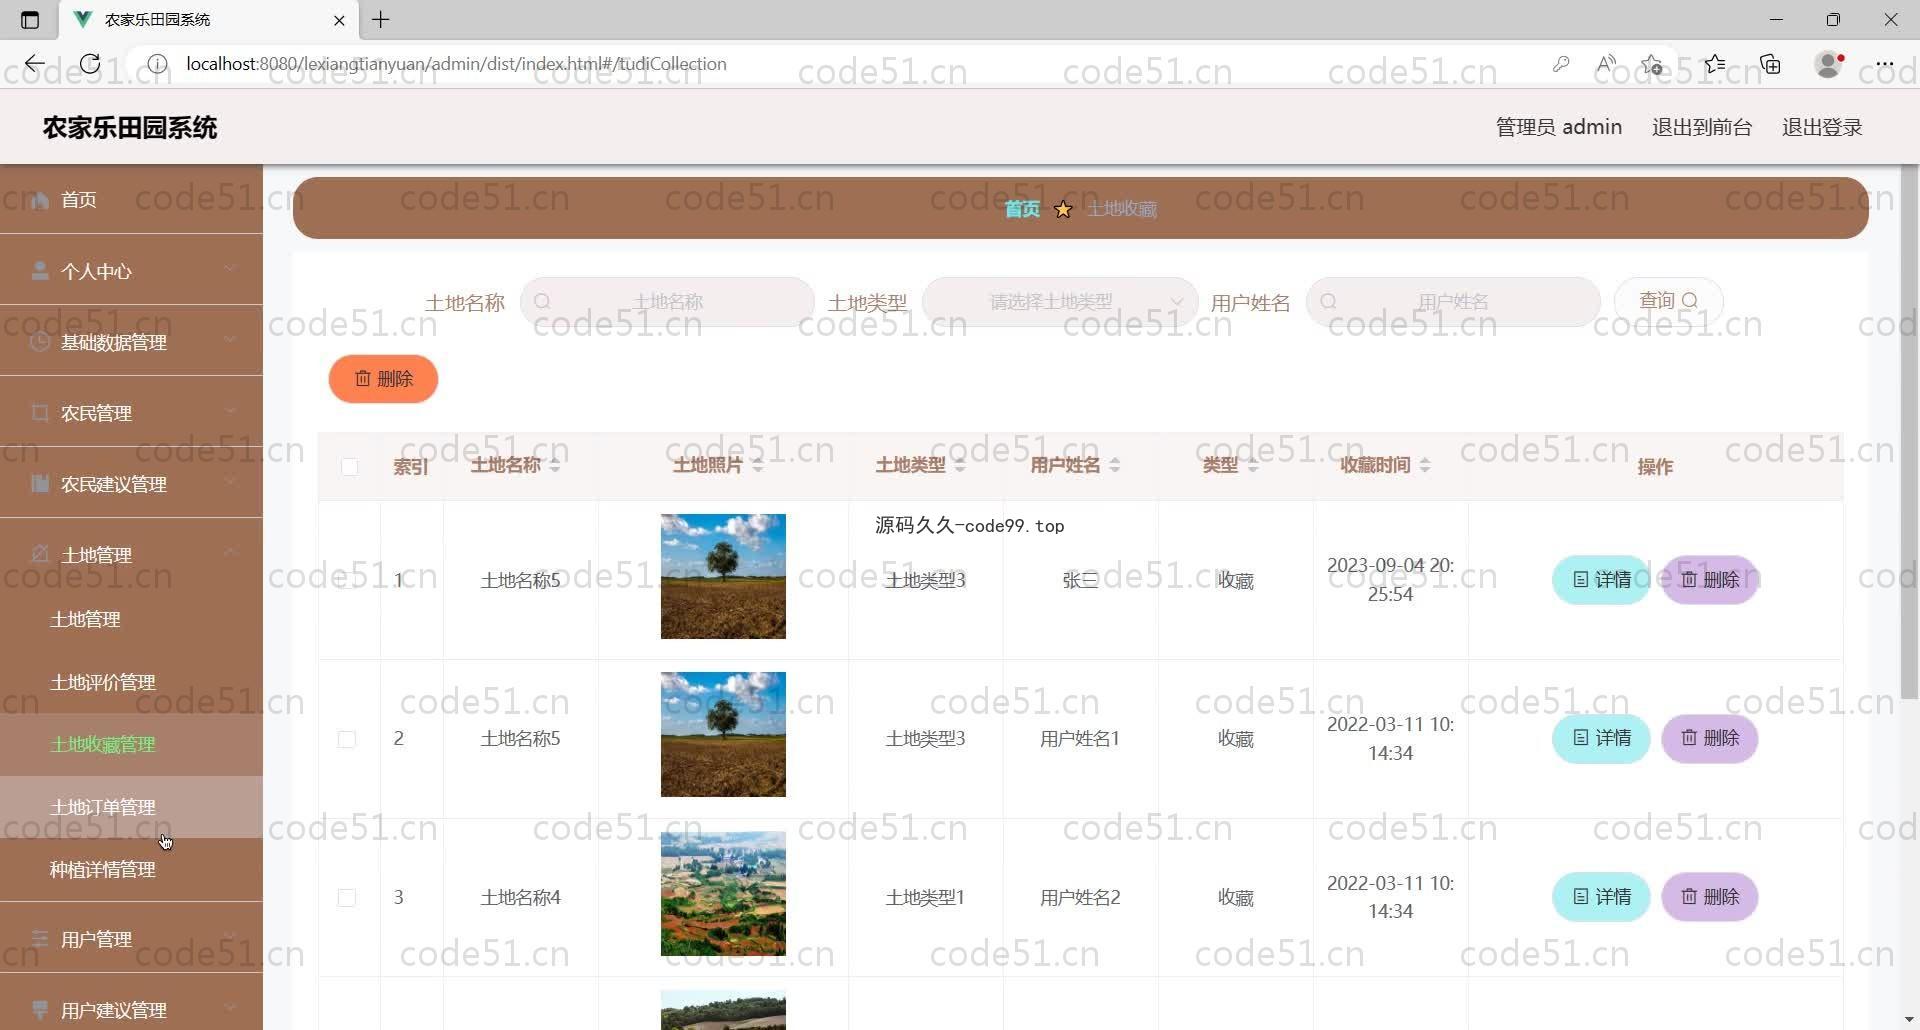The height and width of the screenshot is (1030, 1920).
Task: Select 土地收藏管理 submenu item
Action: pyautogui.click(x=131, y=744)
